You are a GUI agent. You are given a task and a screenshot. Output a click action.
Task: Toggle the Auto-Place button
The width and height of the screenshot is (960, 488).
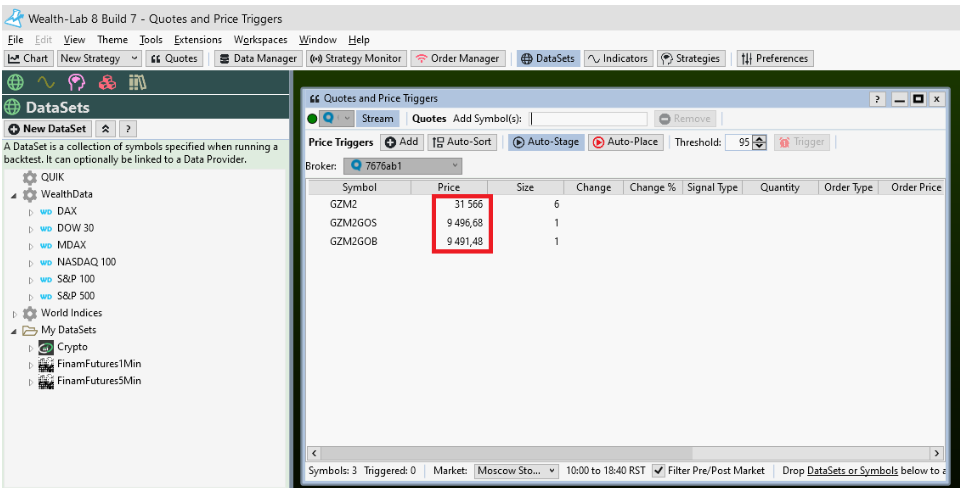tap(626, 142)
